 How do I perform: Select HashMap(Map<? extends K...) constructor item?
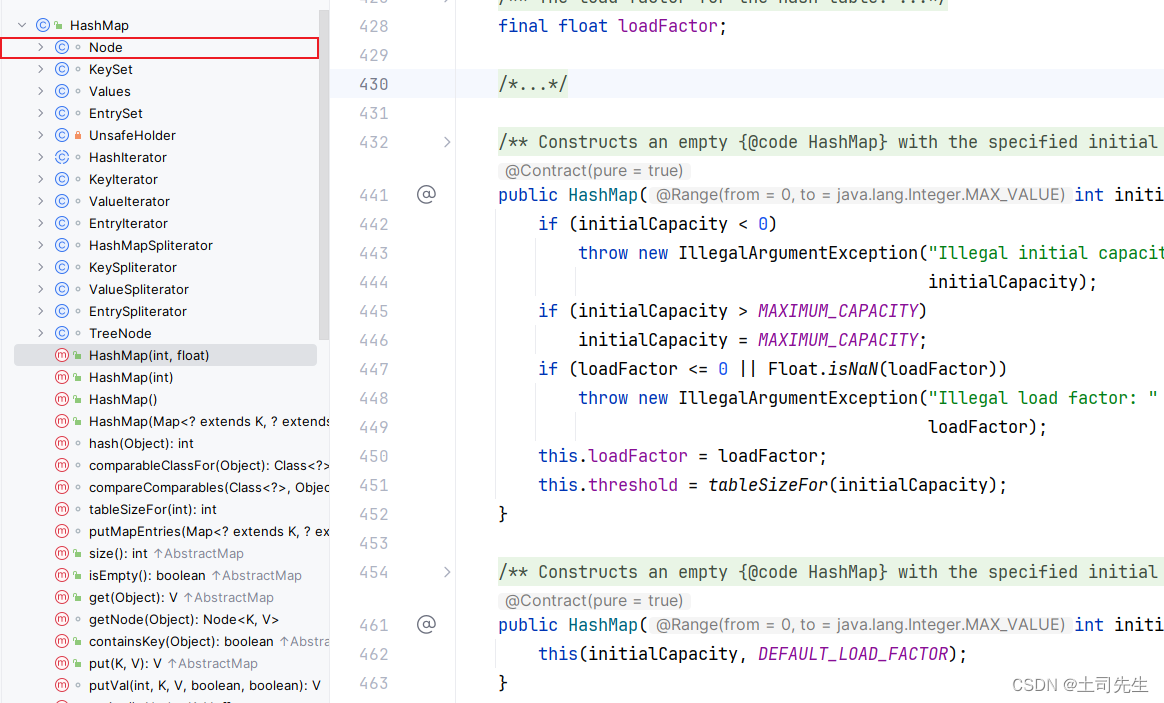tap(209, 422)
